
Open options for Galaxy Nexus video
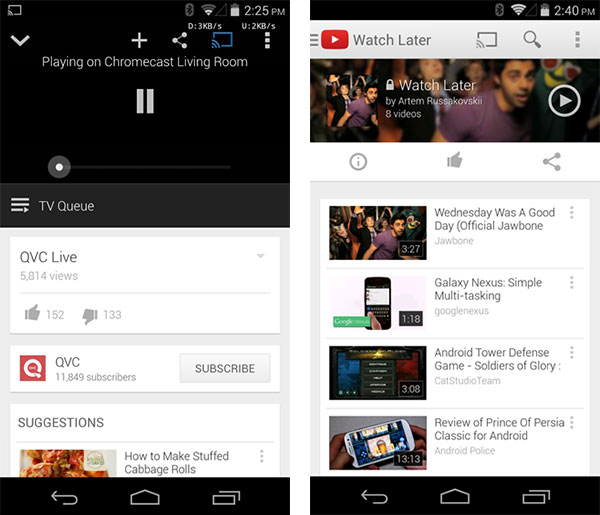(572, 282)
